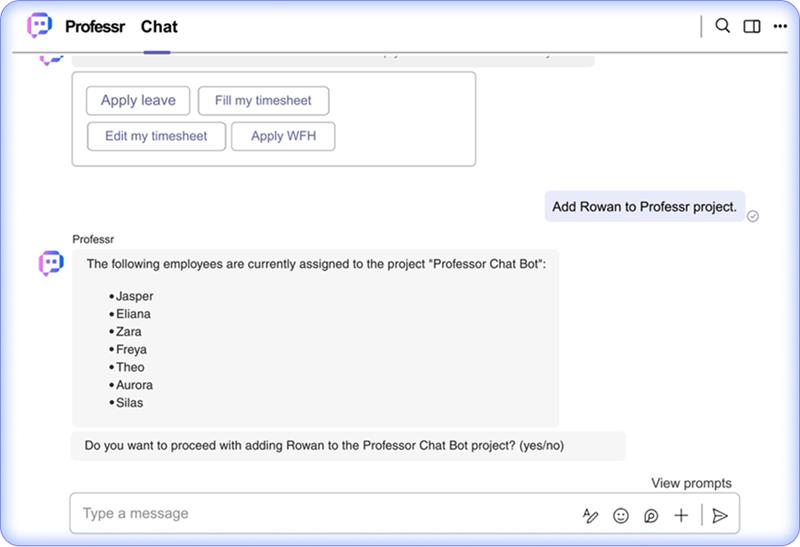Open the three-dot more options menu

(780, 26)
